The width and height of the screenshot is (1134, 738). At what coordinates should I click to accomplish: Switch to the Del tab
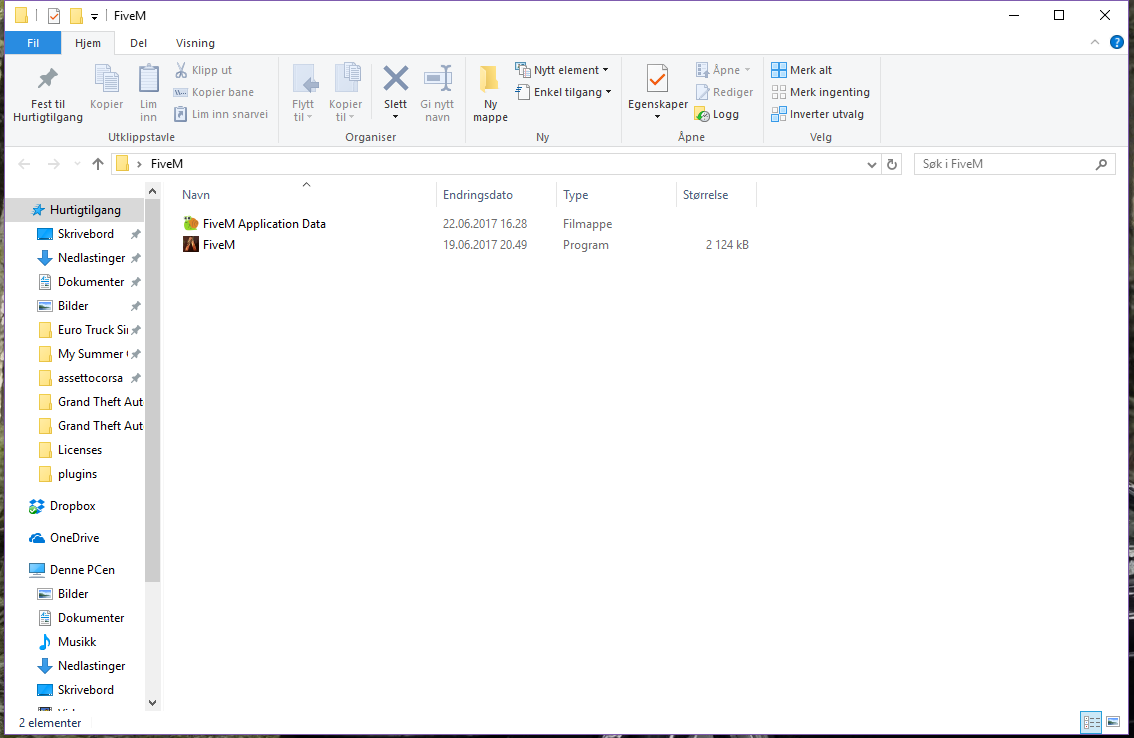pyautogui.click(x=139, y=43)
